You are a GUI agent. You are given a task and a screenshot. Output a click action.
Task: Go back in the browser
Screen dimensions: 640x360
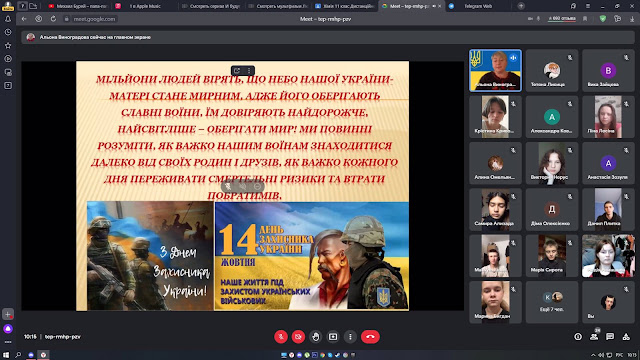(24, 19)
